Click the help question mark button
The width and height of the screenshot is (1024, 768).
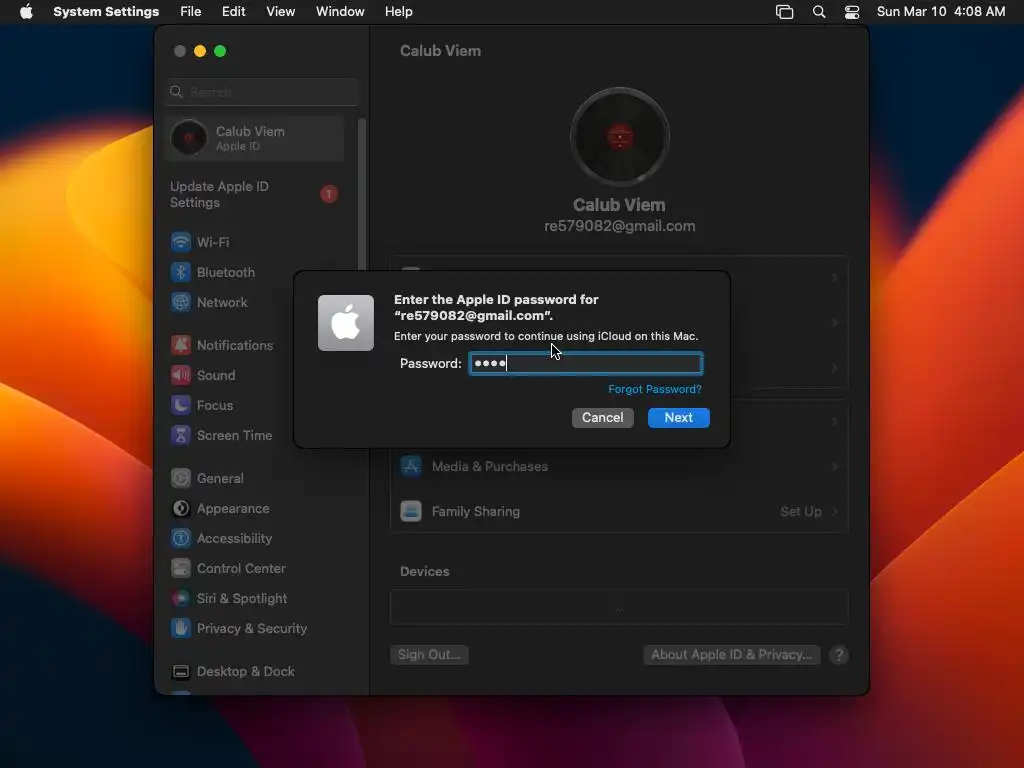coord(839,655)
